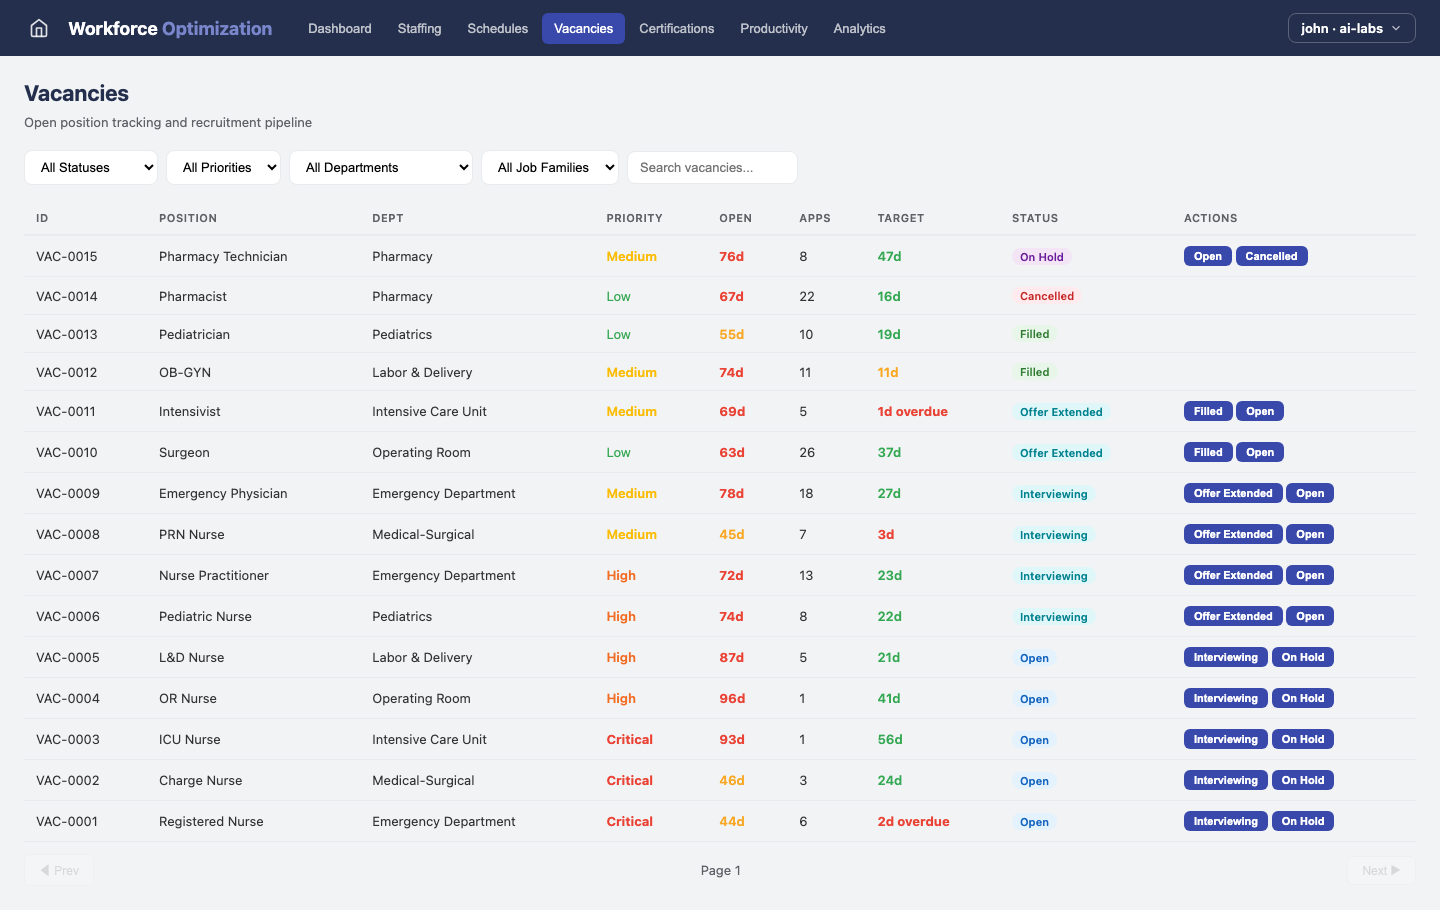Cancel vacancy VAC-0015 Pharmacy Technician

tap(1271, 256)
